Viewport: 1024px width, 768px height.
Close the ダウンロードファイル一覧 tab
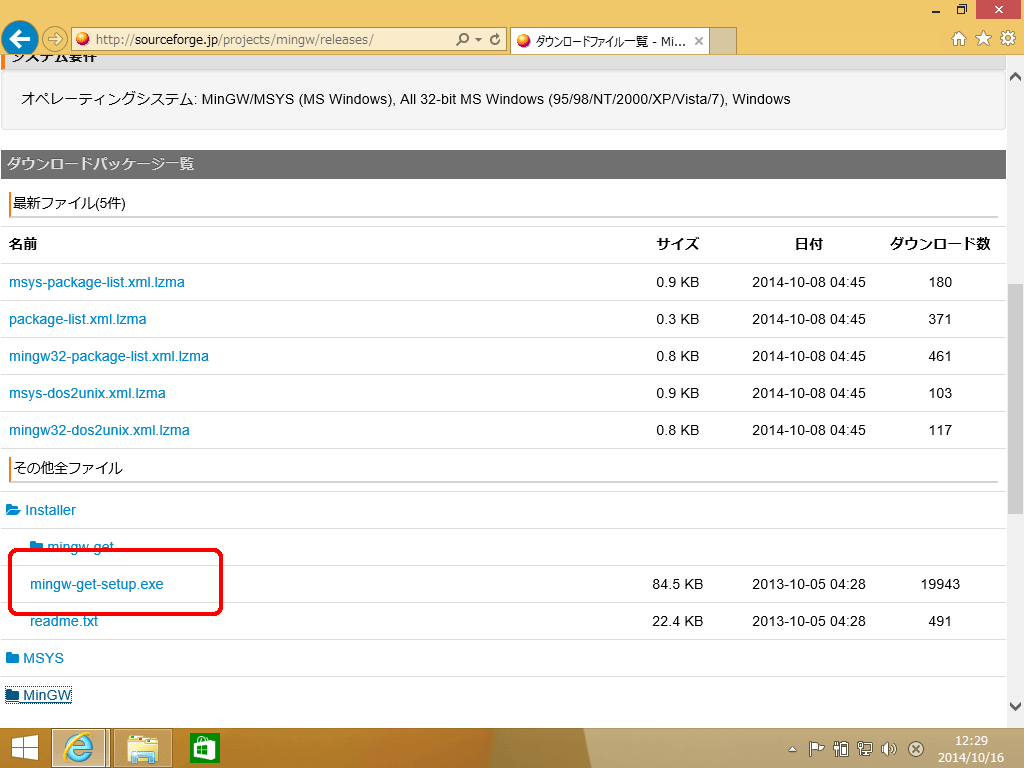(x=699, y=41)
